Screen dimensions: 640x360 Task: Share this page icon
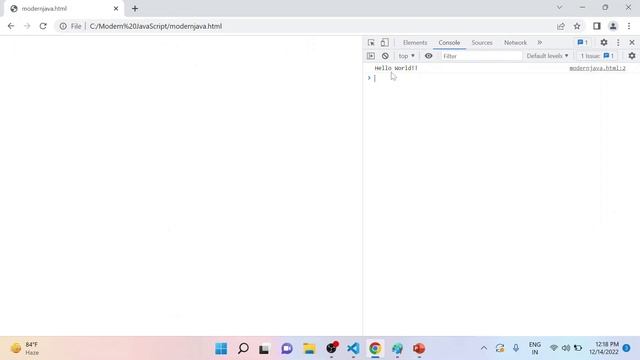(x=561, y=26)
